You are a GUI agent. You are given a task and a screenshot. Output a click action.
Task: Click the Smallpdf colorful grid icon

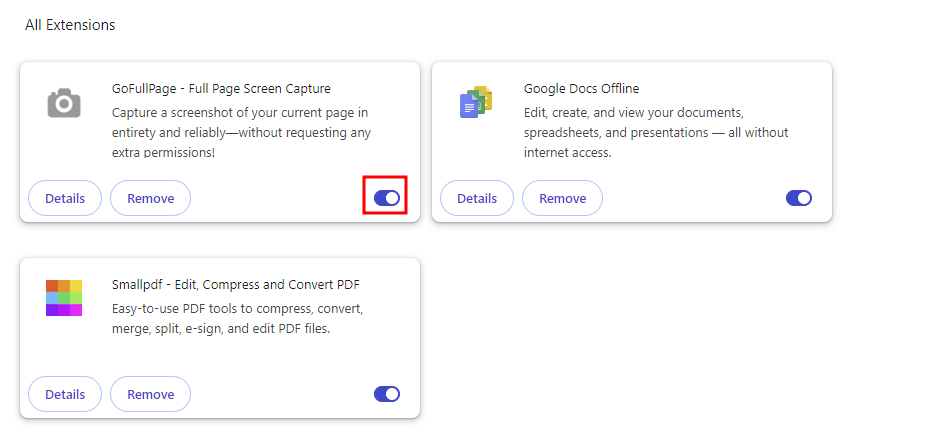click(64, 298)
